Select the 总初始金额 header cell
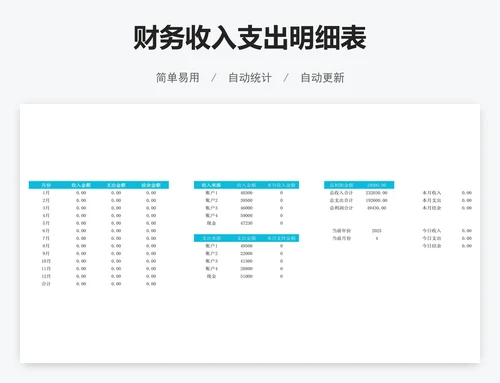The image size is (500, 383). [341, 185]
